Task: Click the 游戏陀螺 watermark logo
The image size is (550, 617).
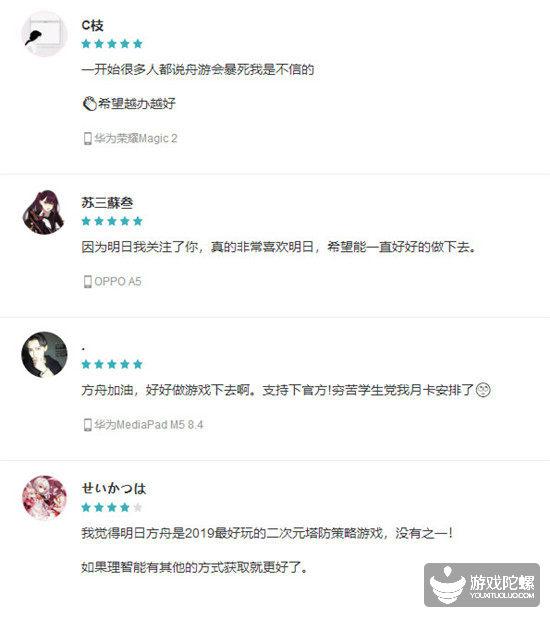Action: pyautogui.click(x=482, y=585)
